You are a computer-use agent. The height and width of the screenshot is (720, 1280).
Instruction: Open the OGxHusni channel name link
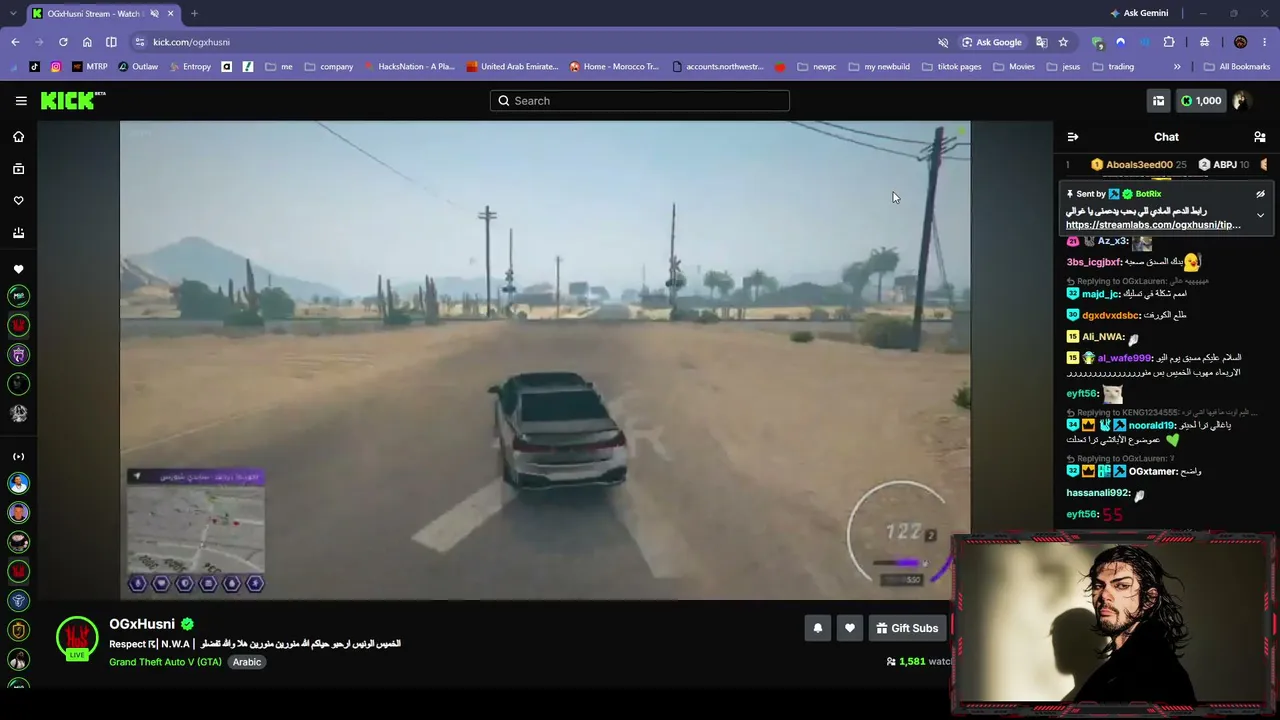(142, 624)
